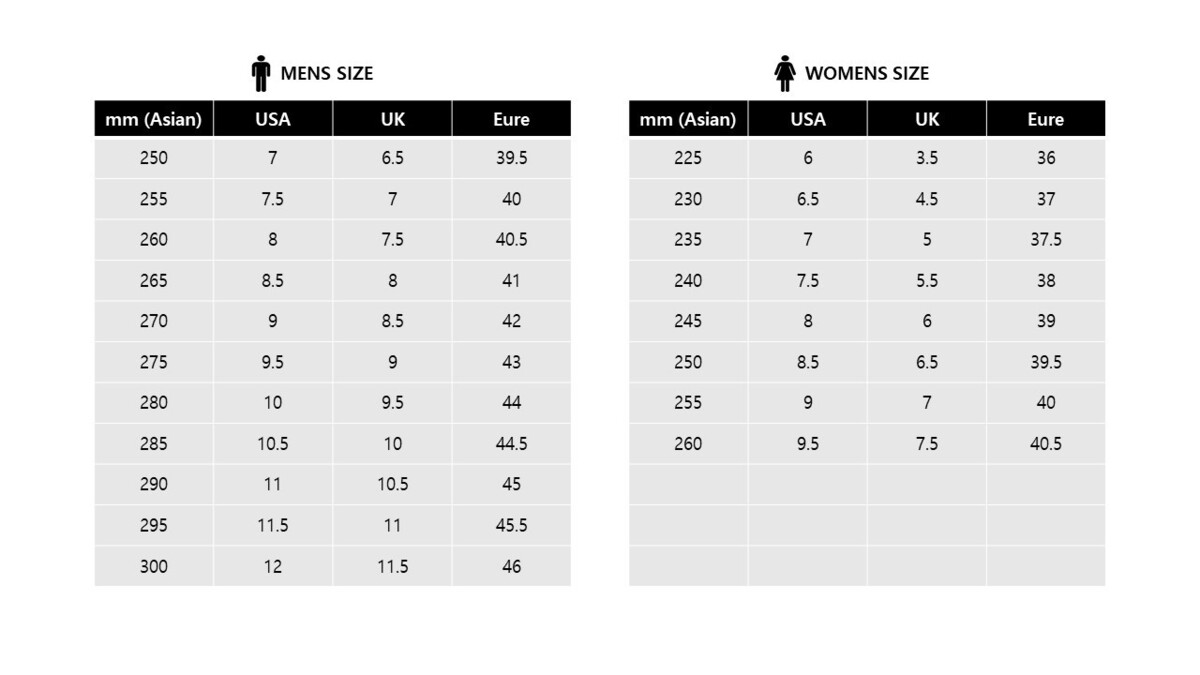
Task: Select the 225 mm cell in women's table
Action: (688, 158)
